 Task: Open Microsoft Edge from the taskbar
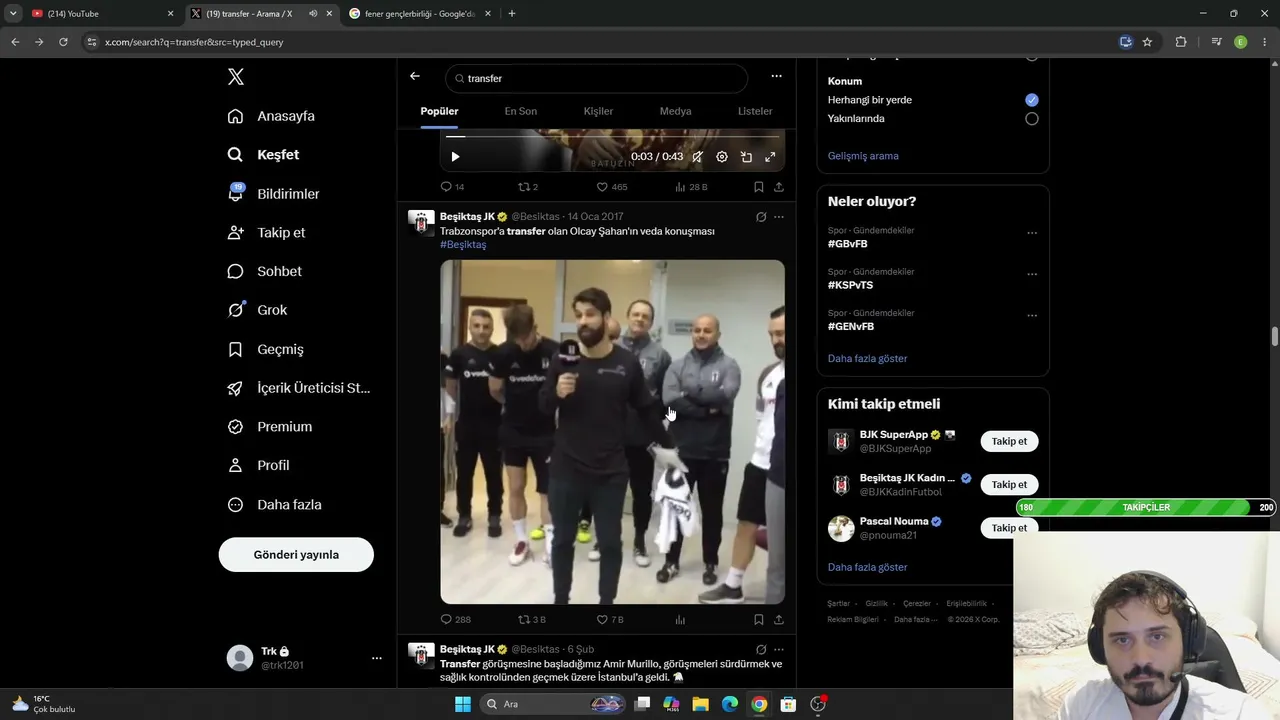point(730,704)
